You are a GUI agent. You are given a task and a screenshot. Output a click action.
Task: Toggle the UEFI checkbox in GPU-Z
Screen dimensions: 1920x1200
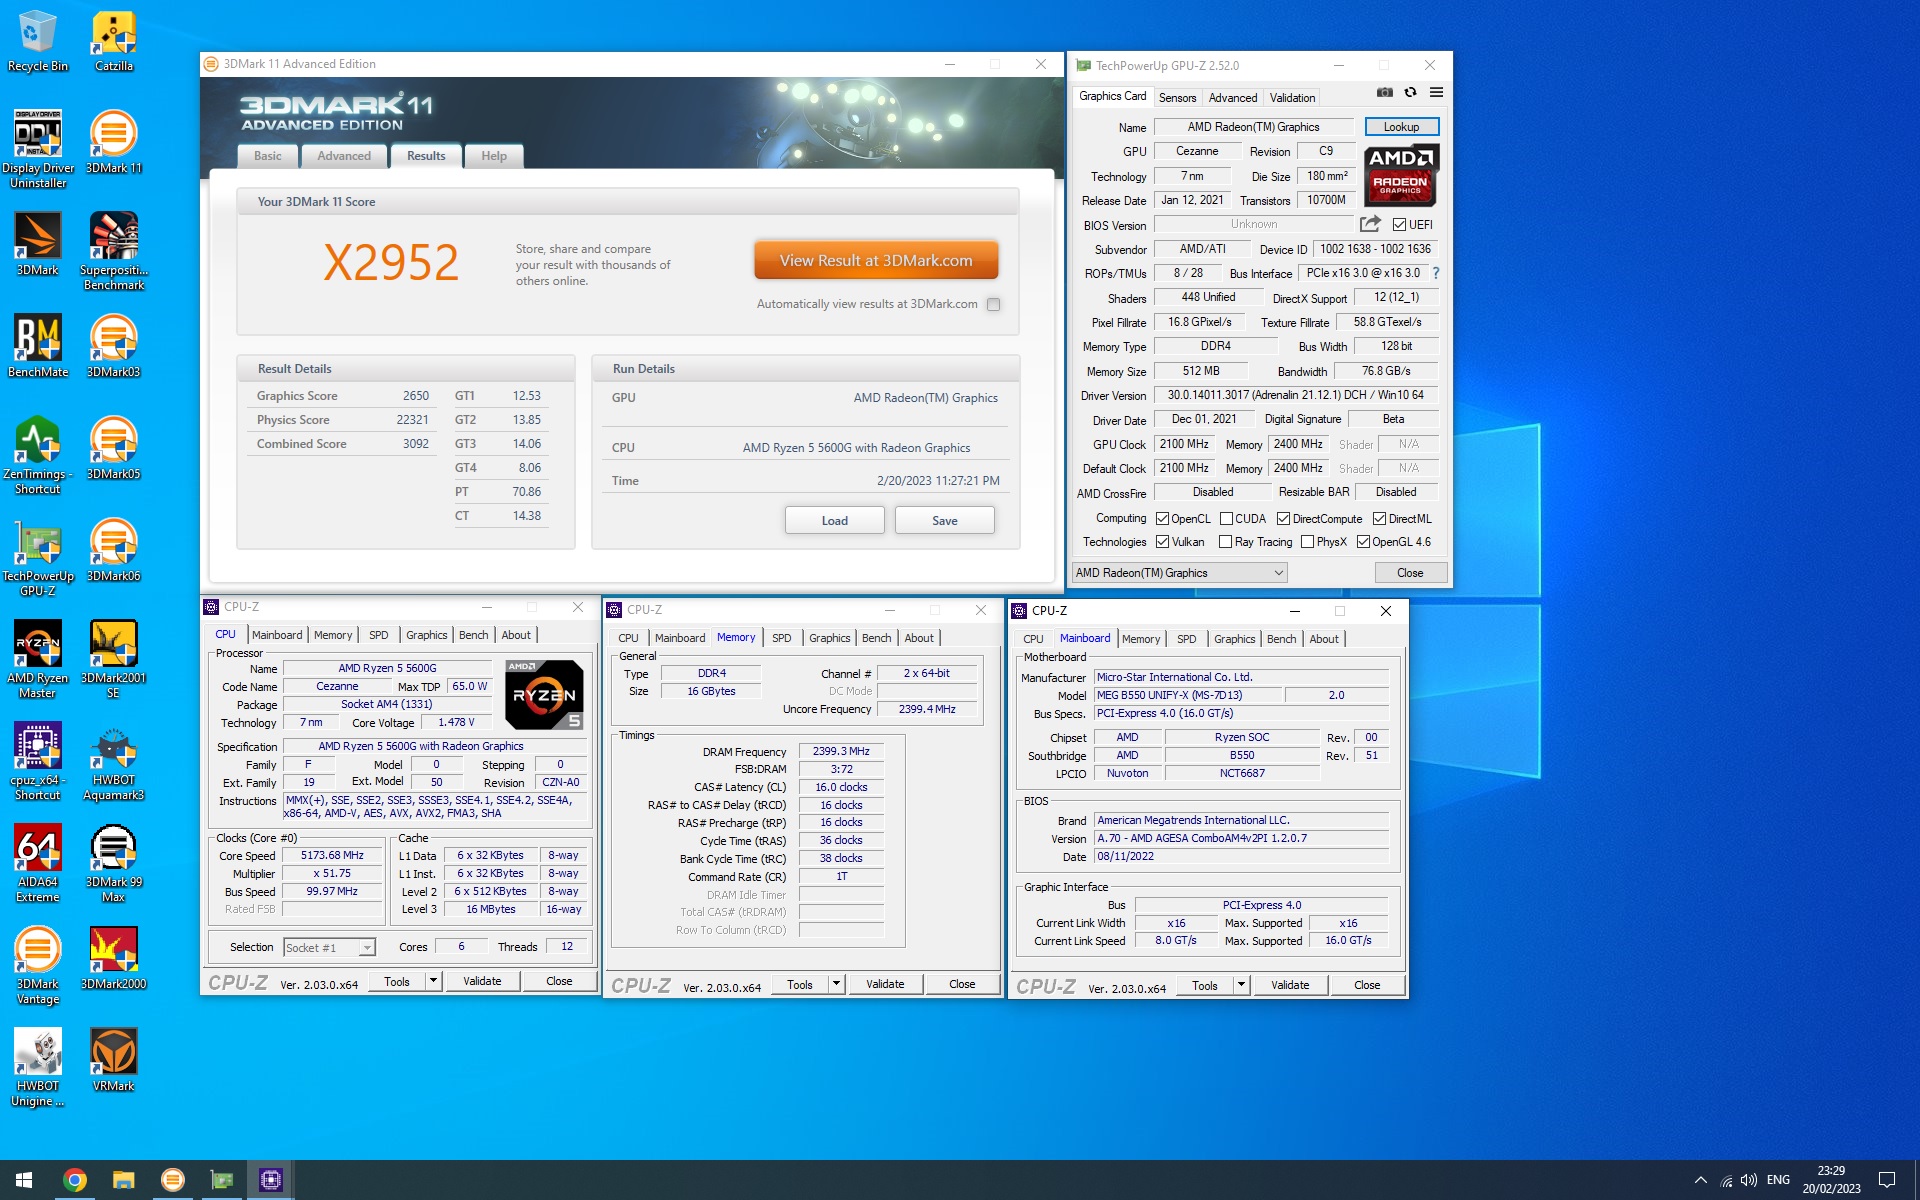(1400, 225)
